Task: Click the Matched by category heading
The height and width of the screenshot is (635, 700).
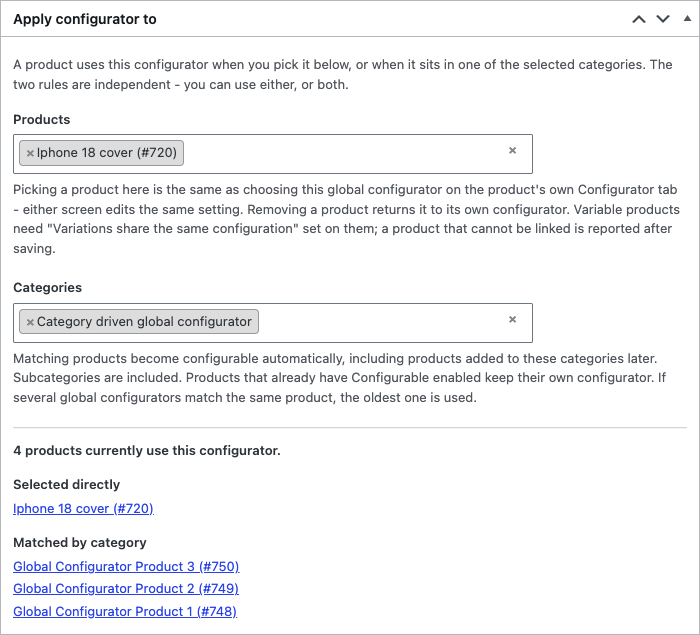Action: [x=80, y=543]
